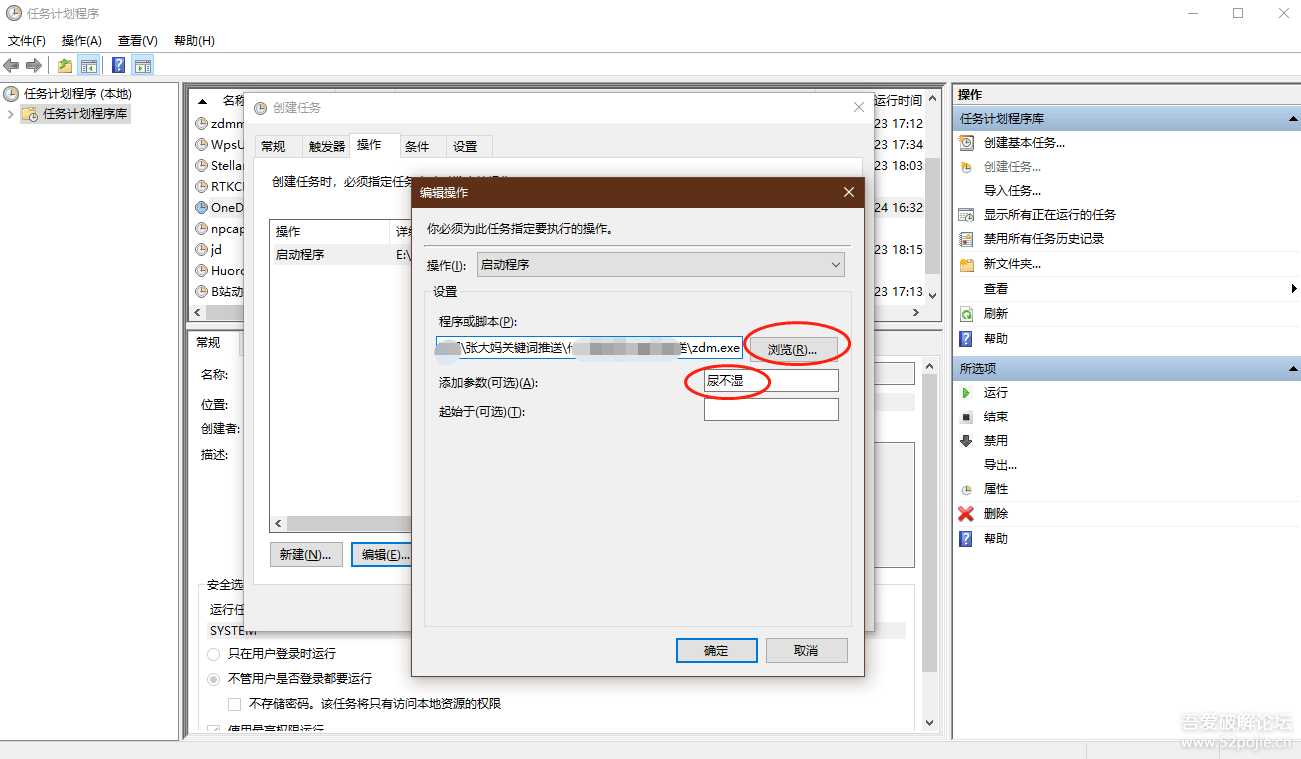Click the 刷新 refresh icon
Screen dimensions: 1301x759
pyautogui.click(x=966, y=313)
